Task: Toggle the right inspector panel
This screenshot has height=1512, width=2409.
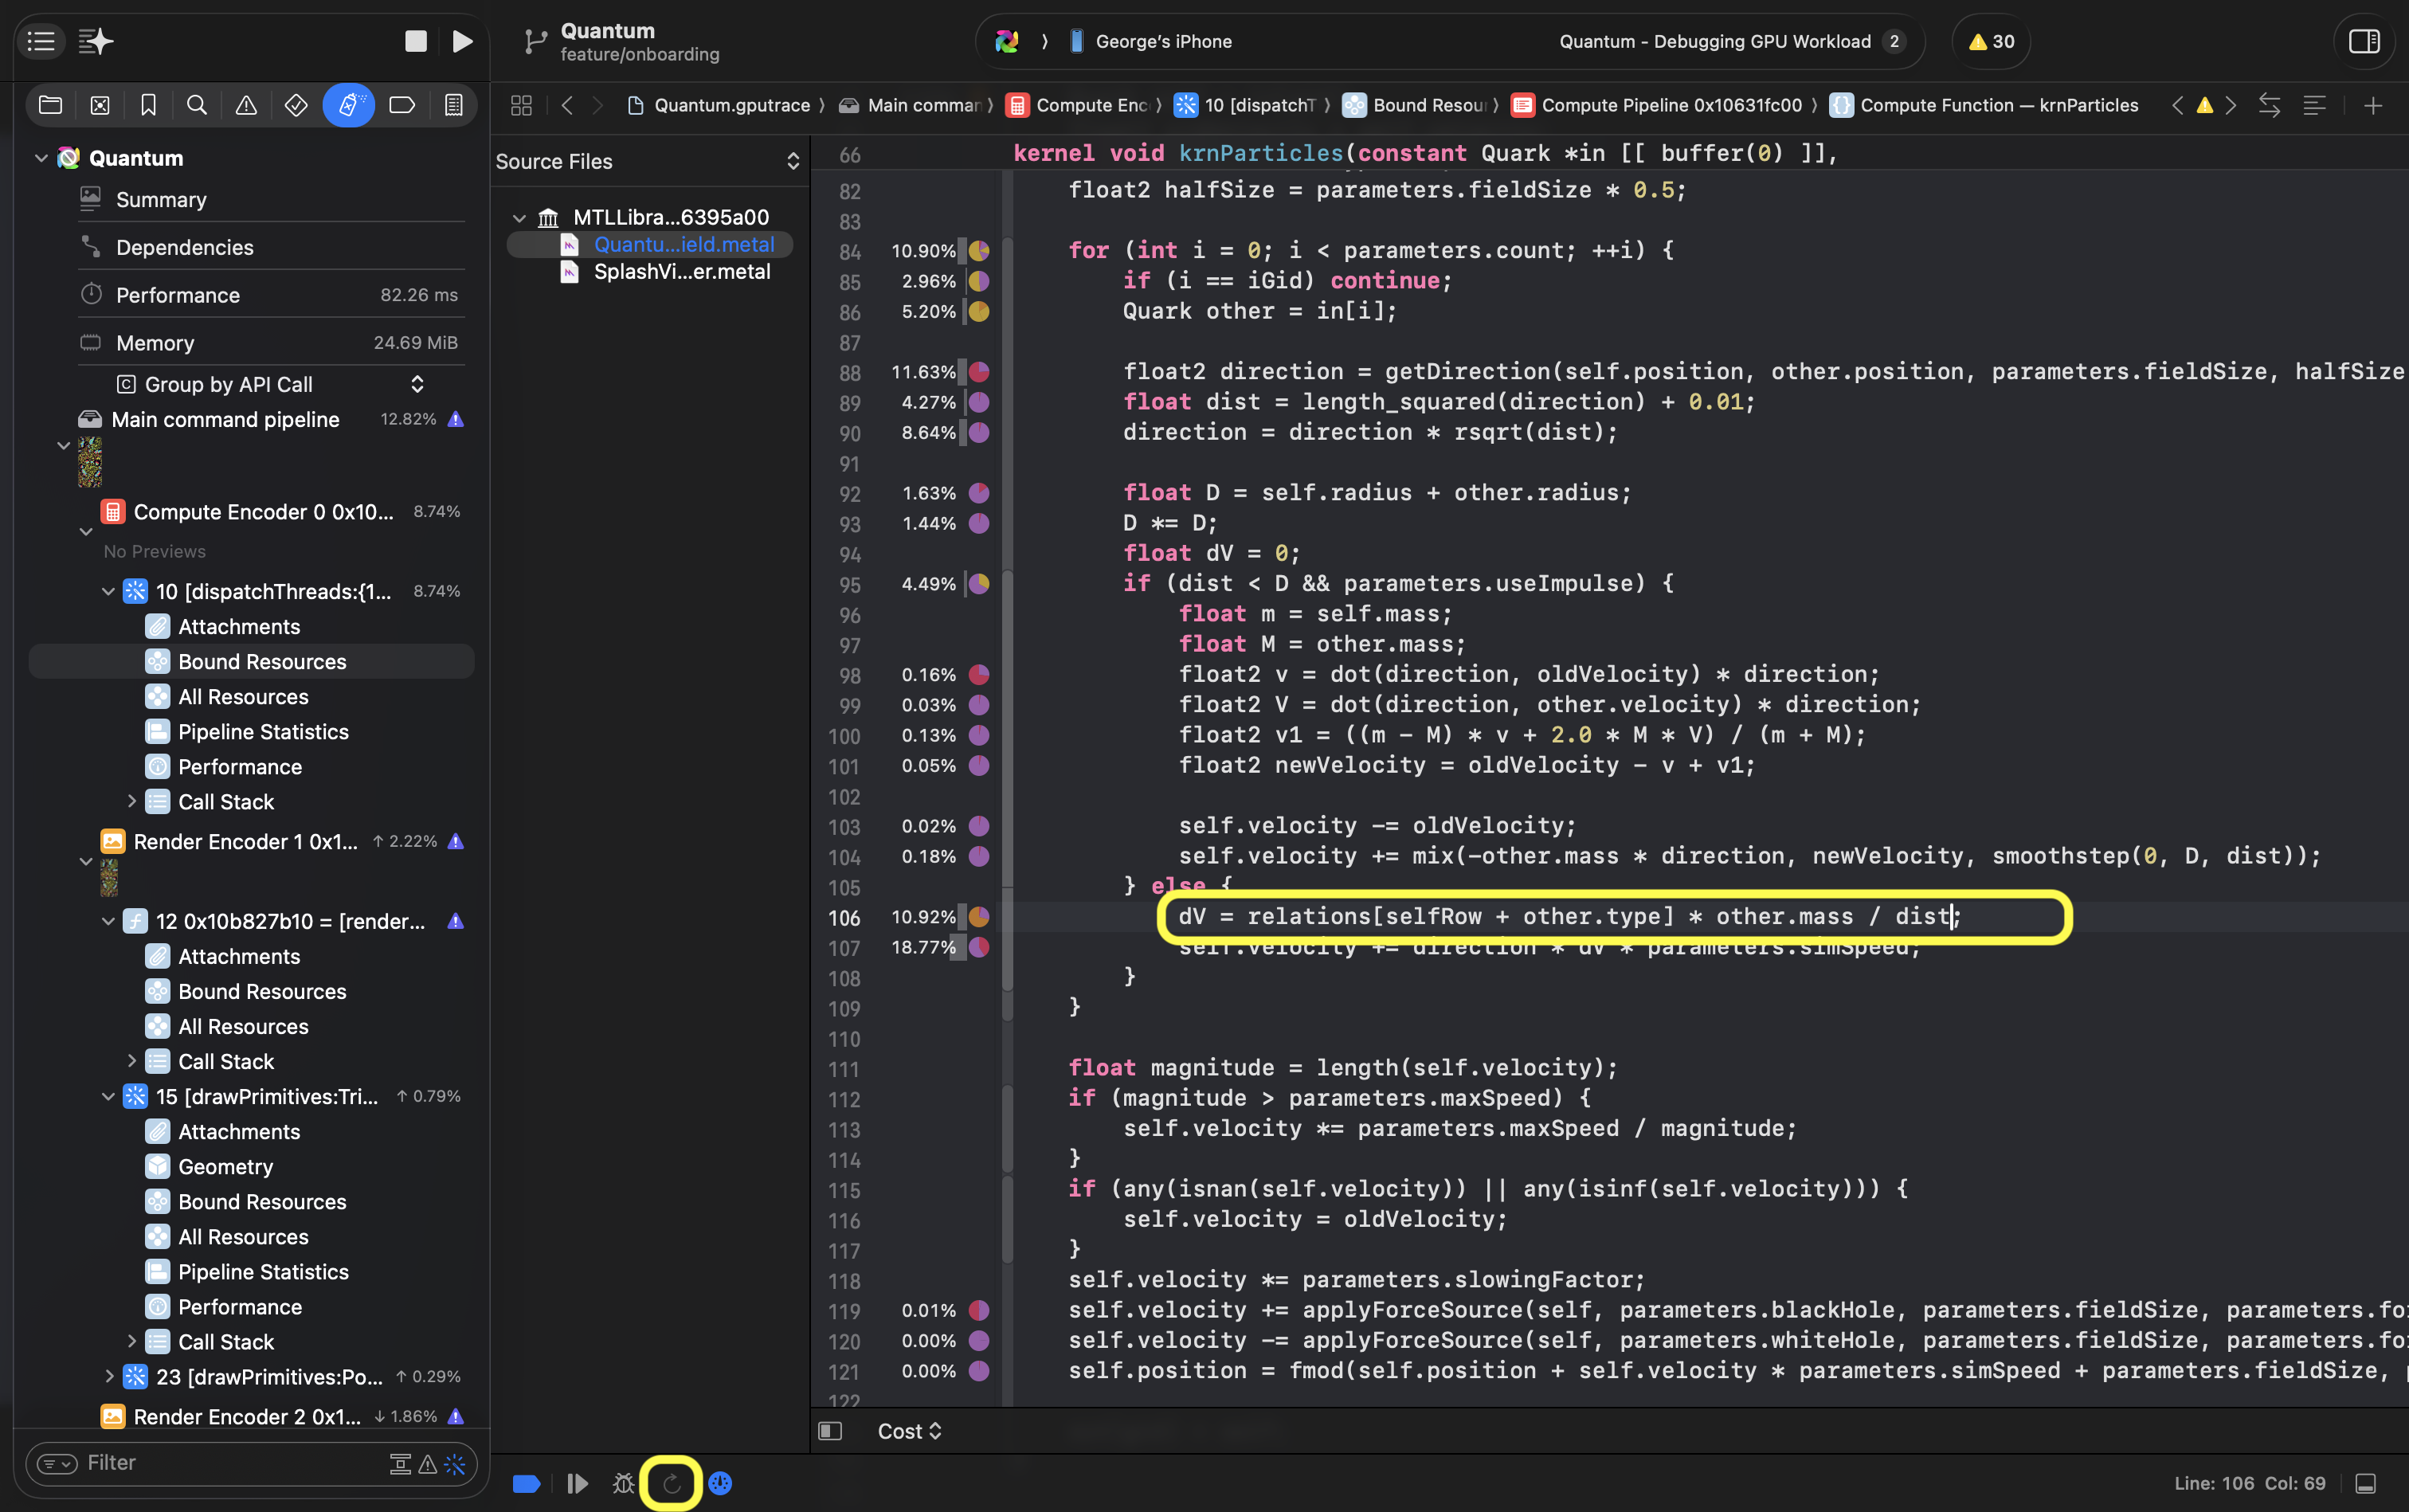Action: [2364, 41]
